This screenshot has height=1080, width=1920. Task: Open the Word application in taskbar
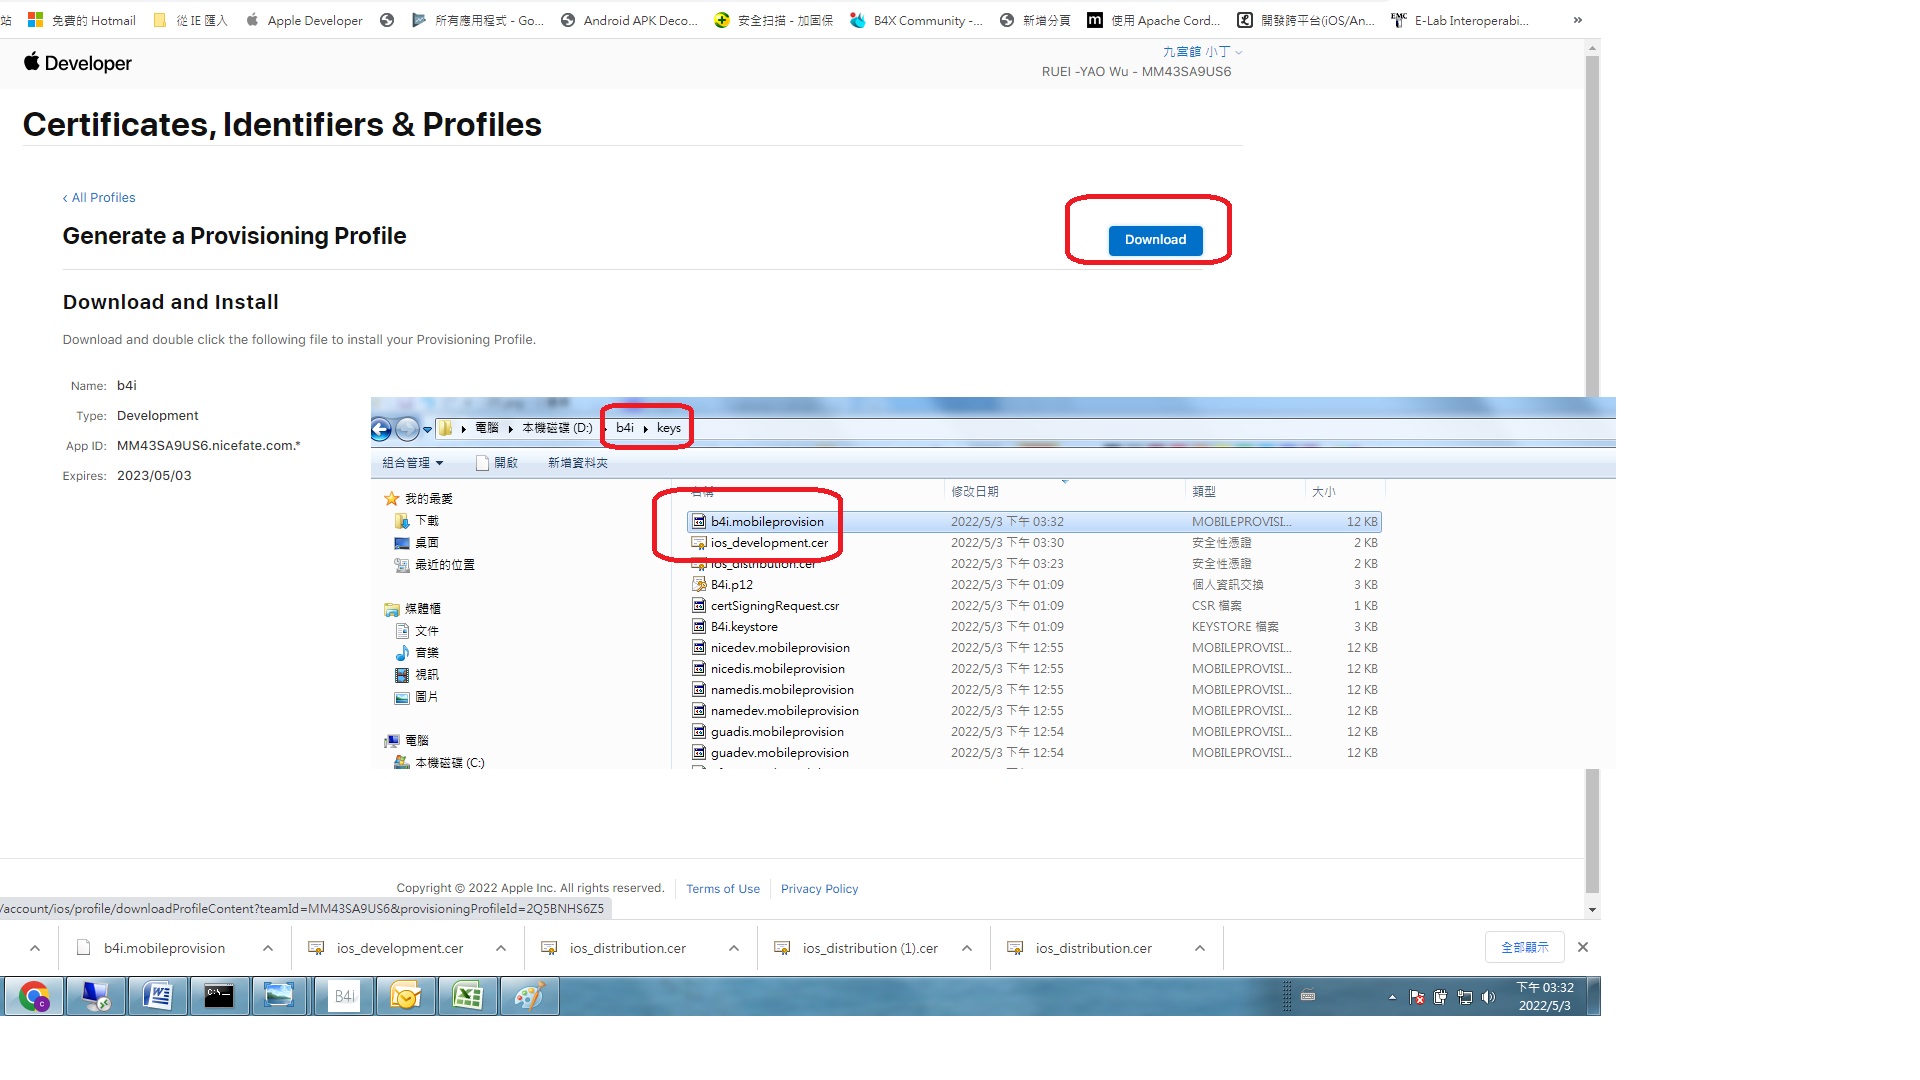pyautogui.click(x=157, y=997)
